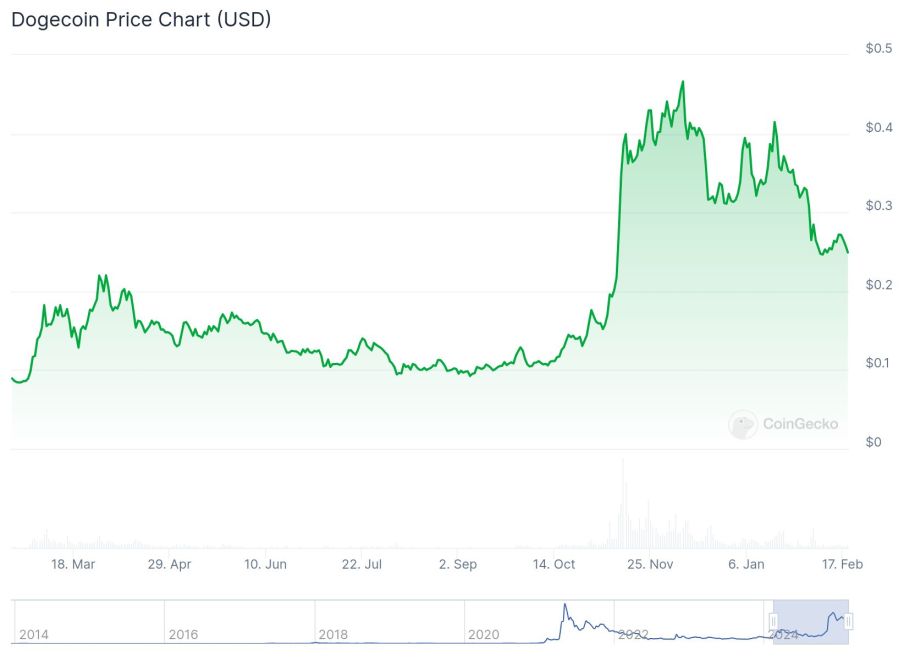Screen dimensions: 904x660
Task: Click the $0 price axis label
Action: [x=873, y=442]
